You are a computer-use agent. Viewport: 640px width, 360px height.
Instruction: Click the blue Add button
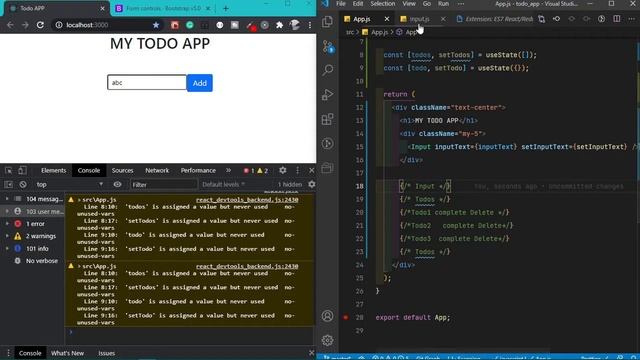(200, 83)
